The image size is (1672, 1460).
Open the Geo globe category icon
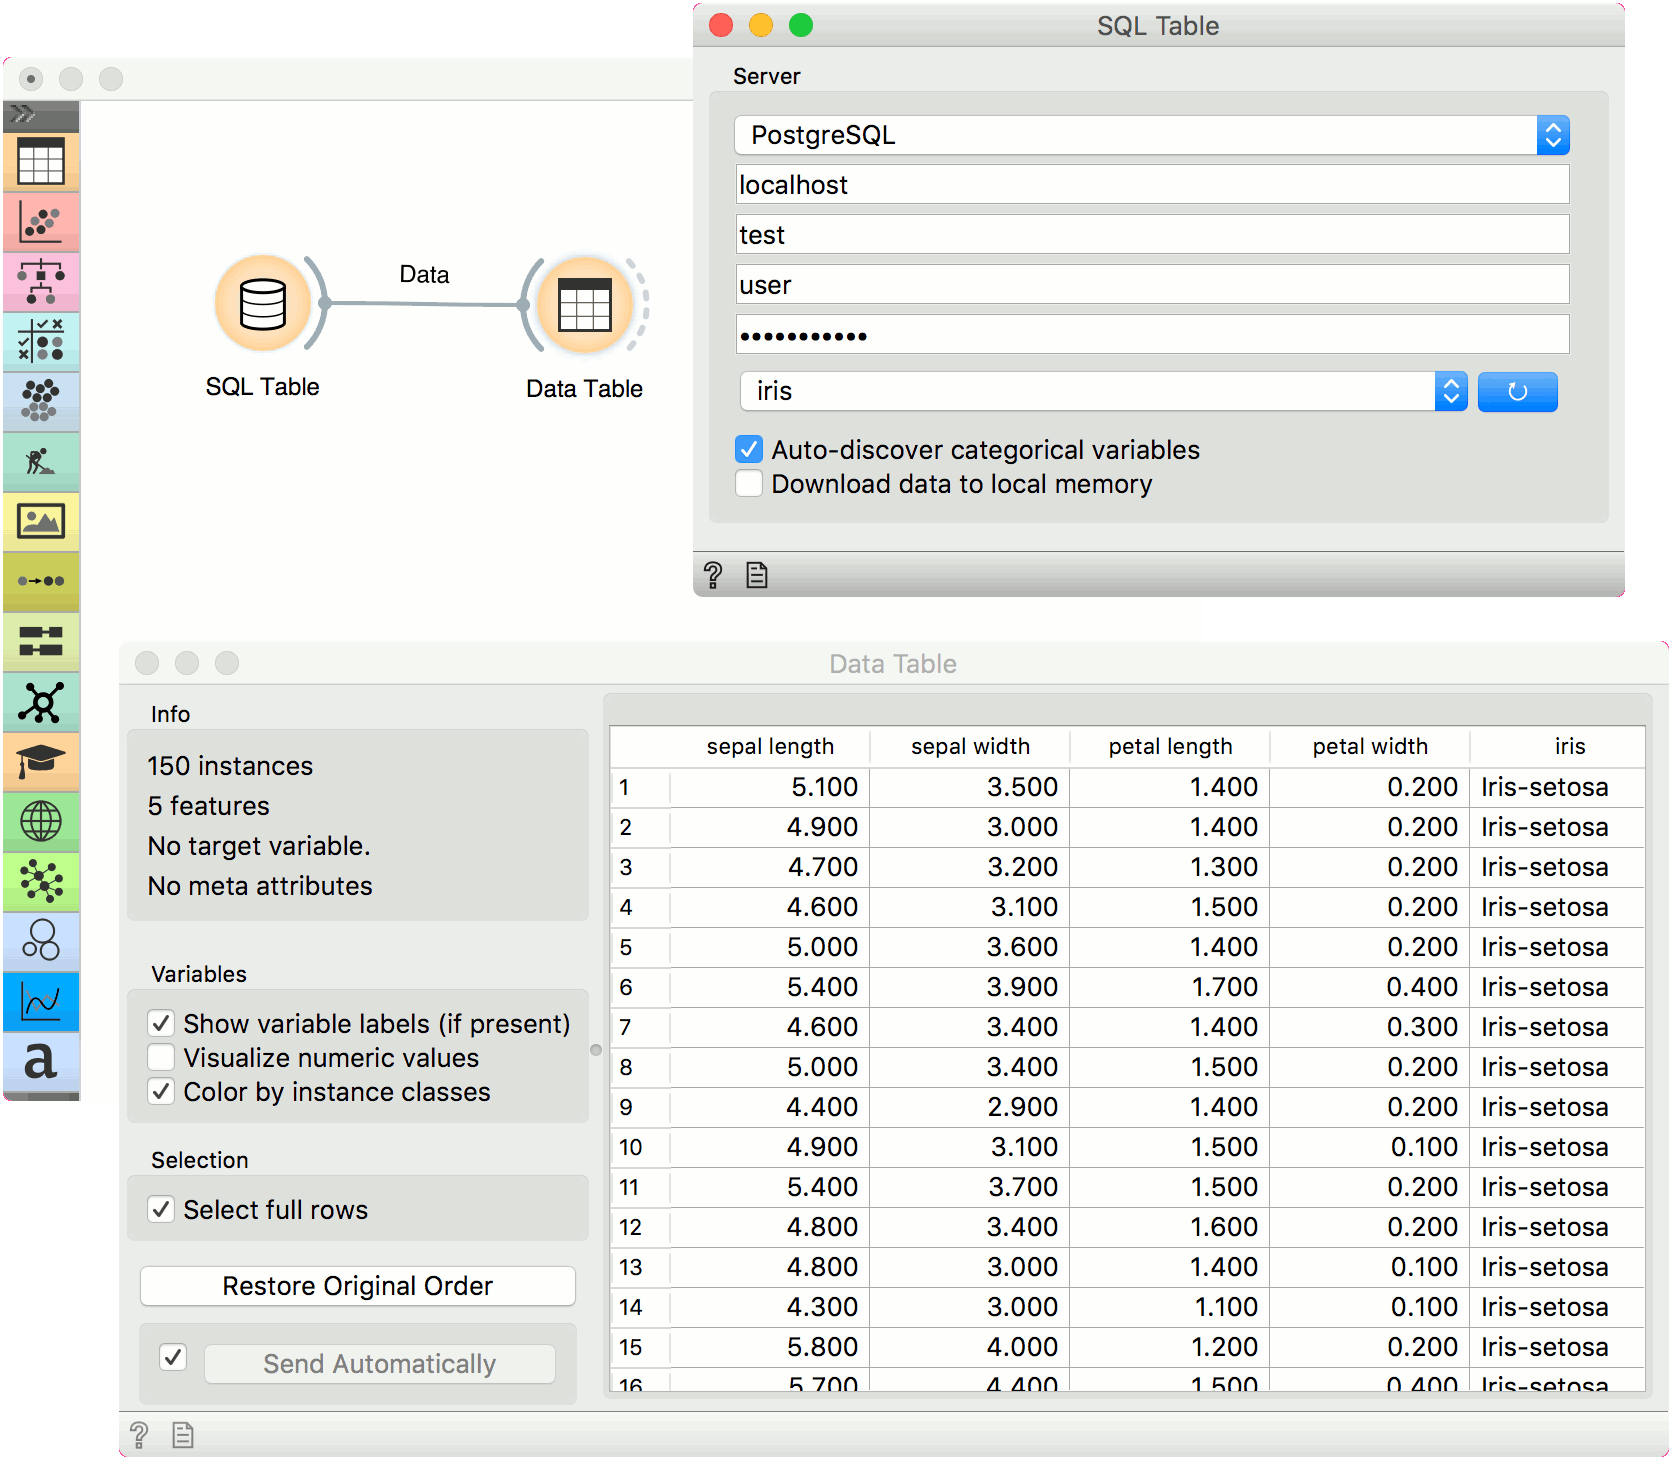pyautogui.click(x=41, y=821)
